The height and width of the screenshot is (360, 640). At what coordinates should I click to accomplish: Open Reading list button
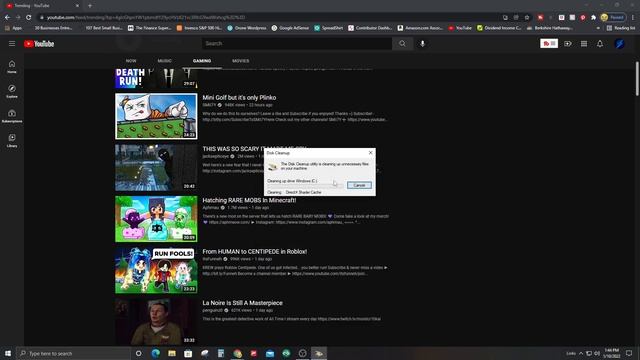point(621,28)
